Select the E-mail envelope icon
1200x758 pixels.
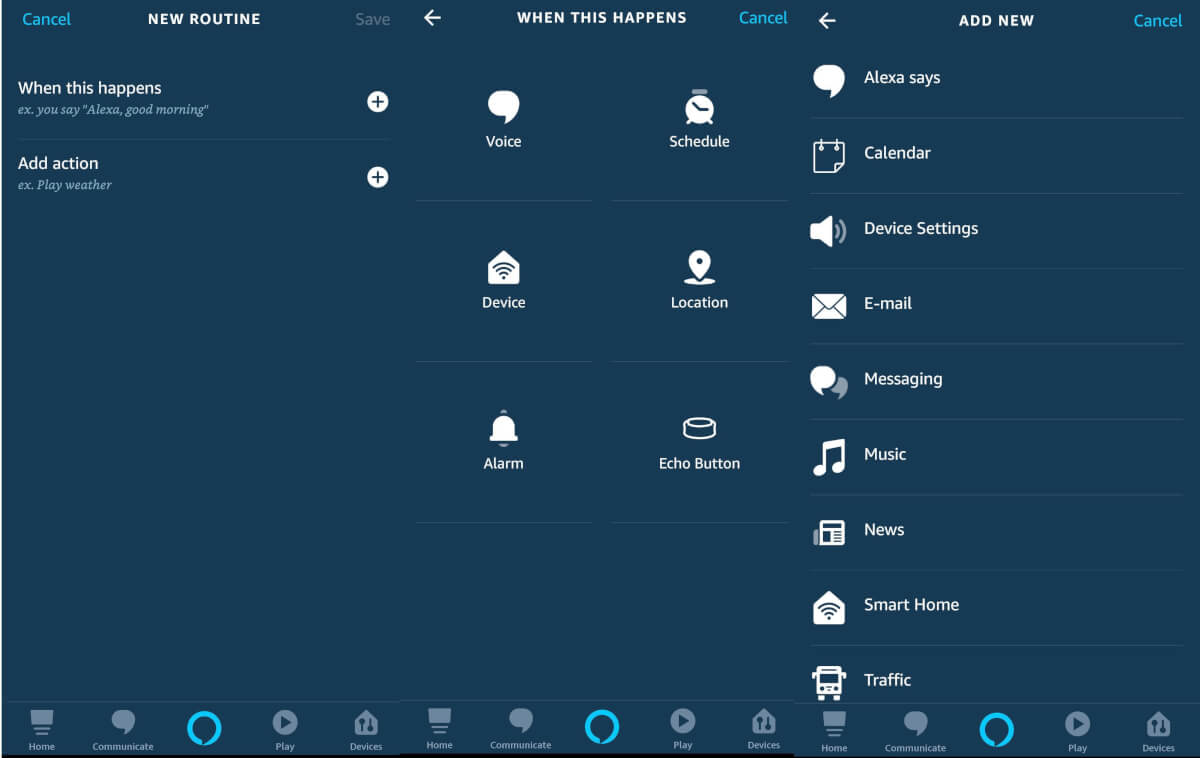click(x=829, y=306)
